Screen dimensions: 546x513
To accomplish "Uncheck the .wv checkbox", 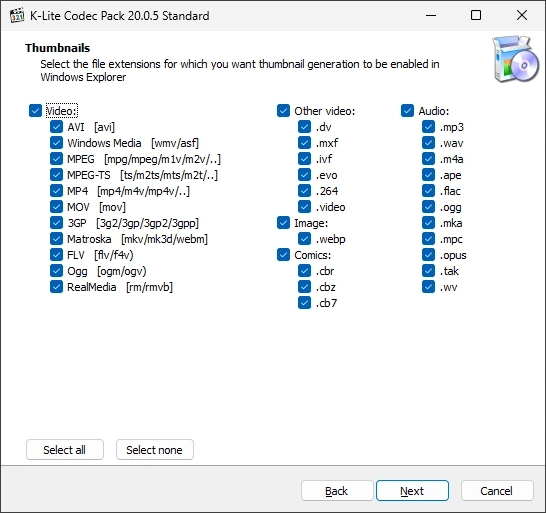I will 428,287.
